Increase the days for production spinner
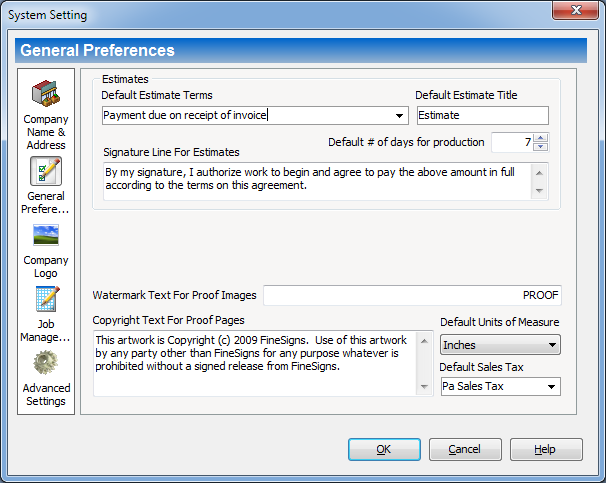 541,138
